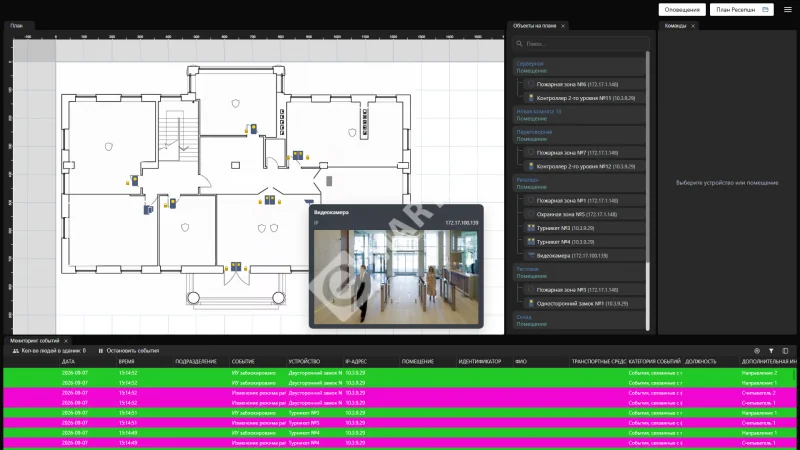Select Пожарная зона №1 in the objects list
The width and height of the screenshot is (800, 450).
(x=584, y=201)
